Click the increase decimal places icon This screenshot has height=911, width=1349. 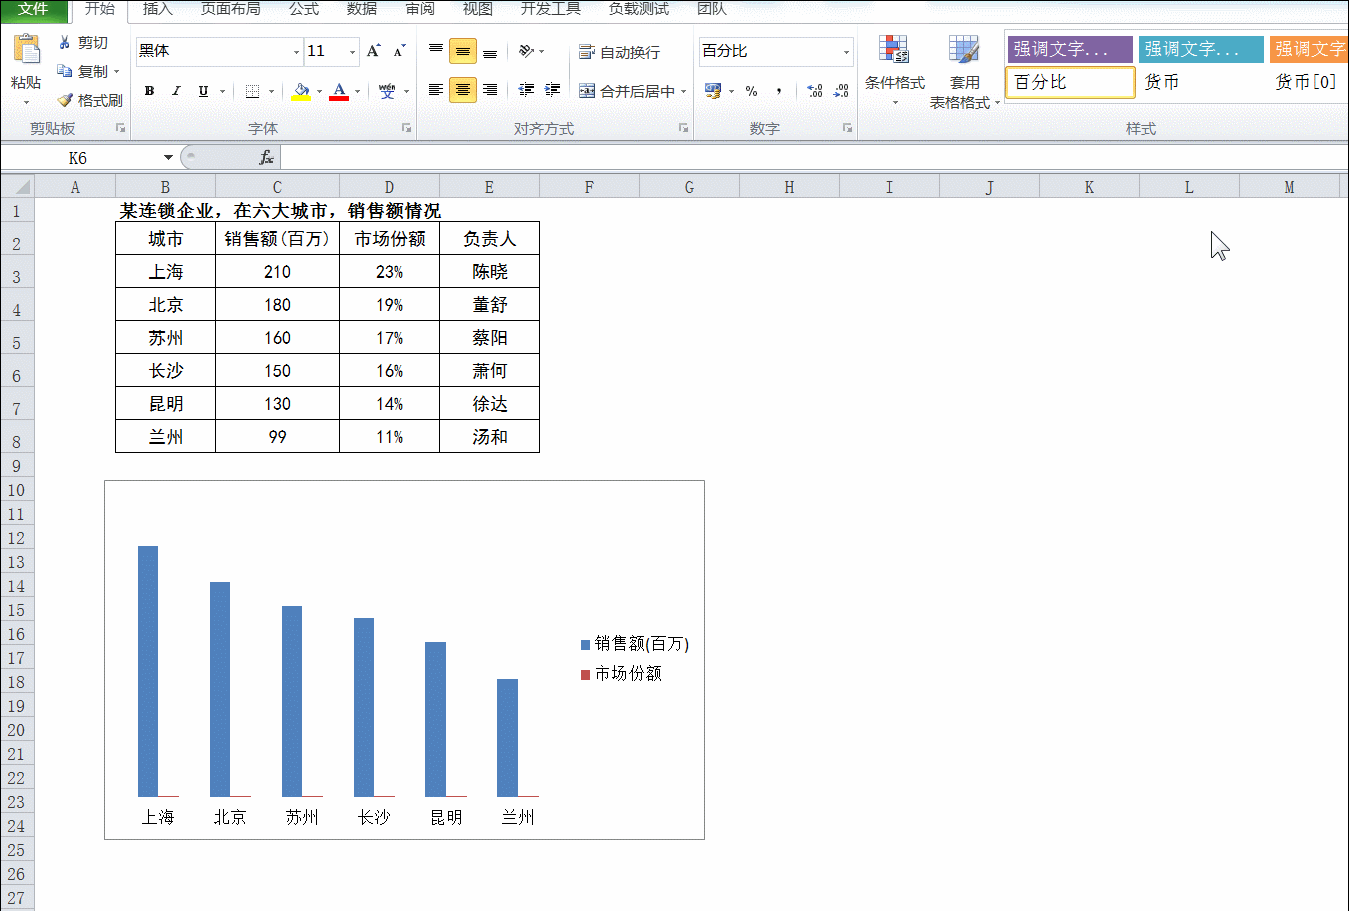coord(815,91)
